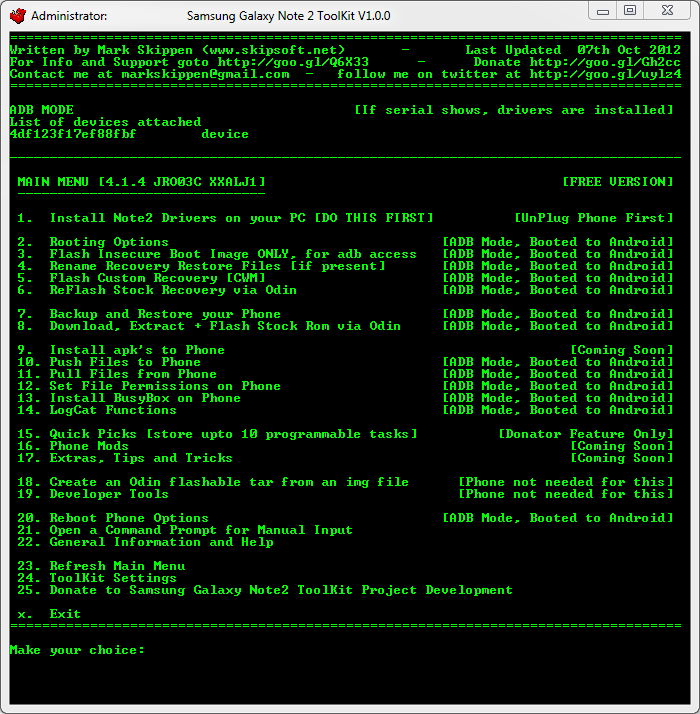
Task: Click option 21 'Open a Command Prompt for Manual Input'
Action: pyautogui.click(x=185, y=530)
